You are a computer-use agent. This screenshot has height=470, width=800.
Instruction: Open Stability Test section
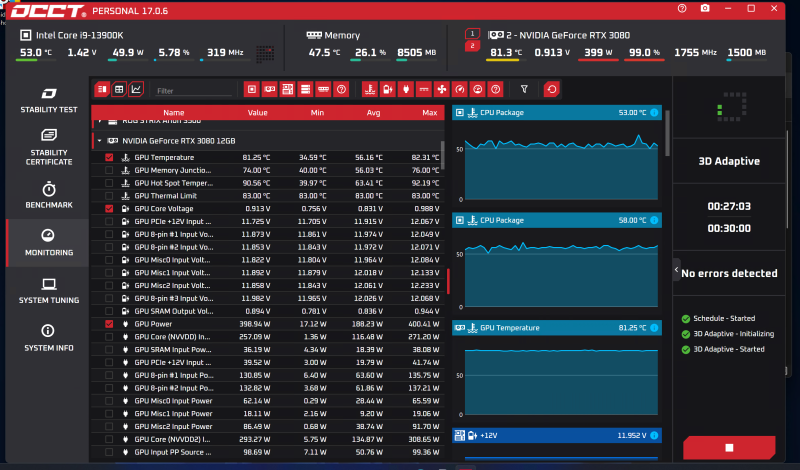pos(48,100)
